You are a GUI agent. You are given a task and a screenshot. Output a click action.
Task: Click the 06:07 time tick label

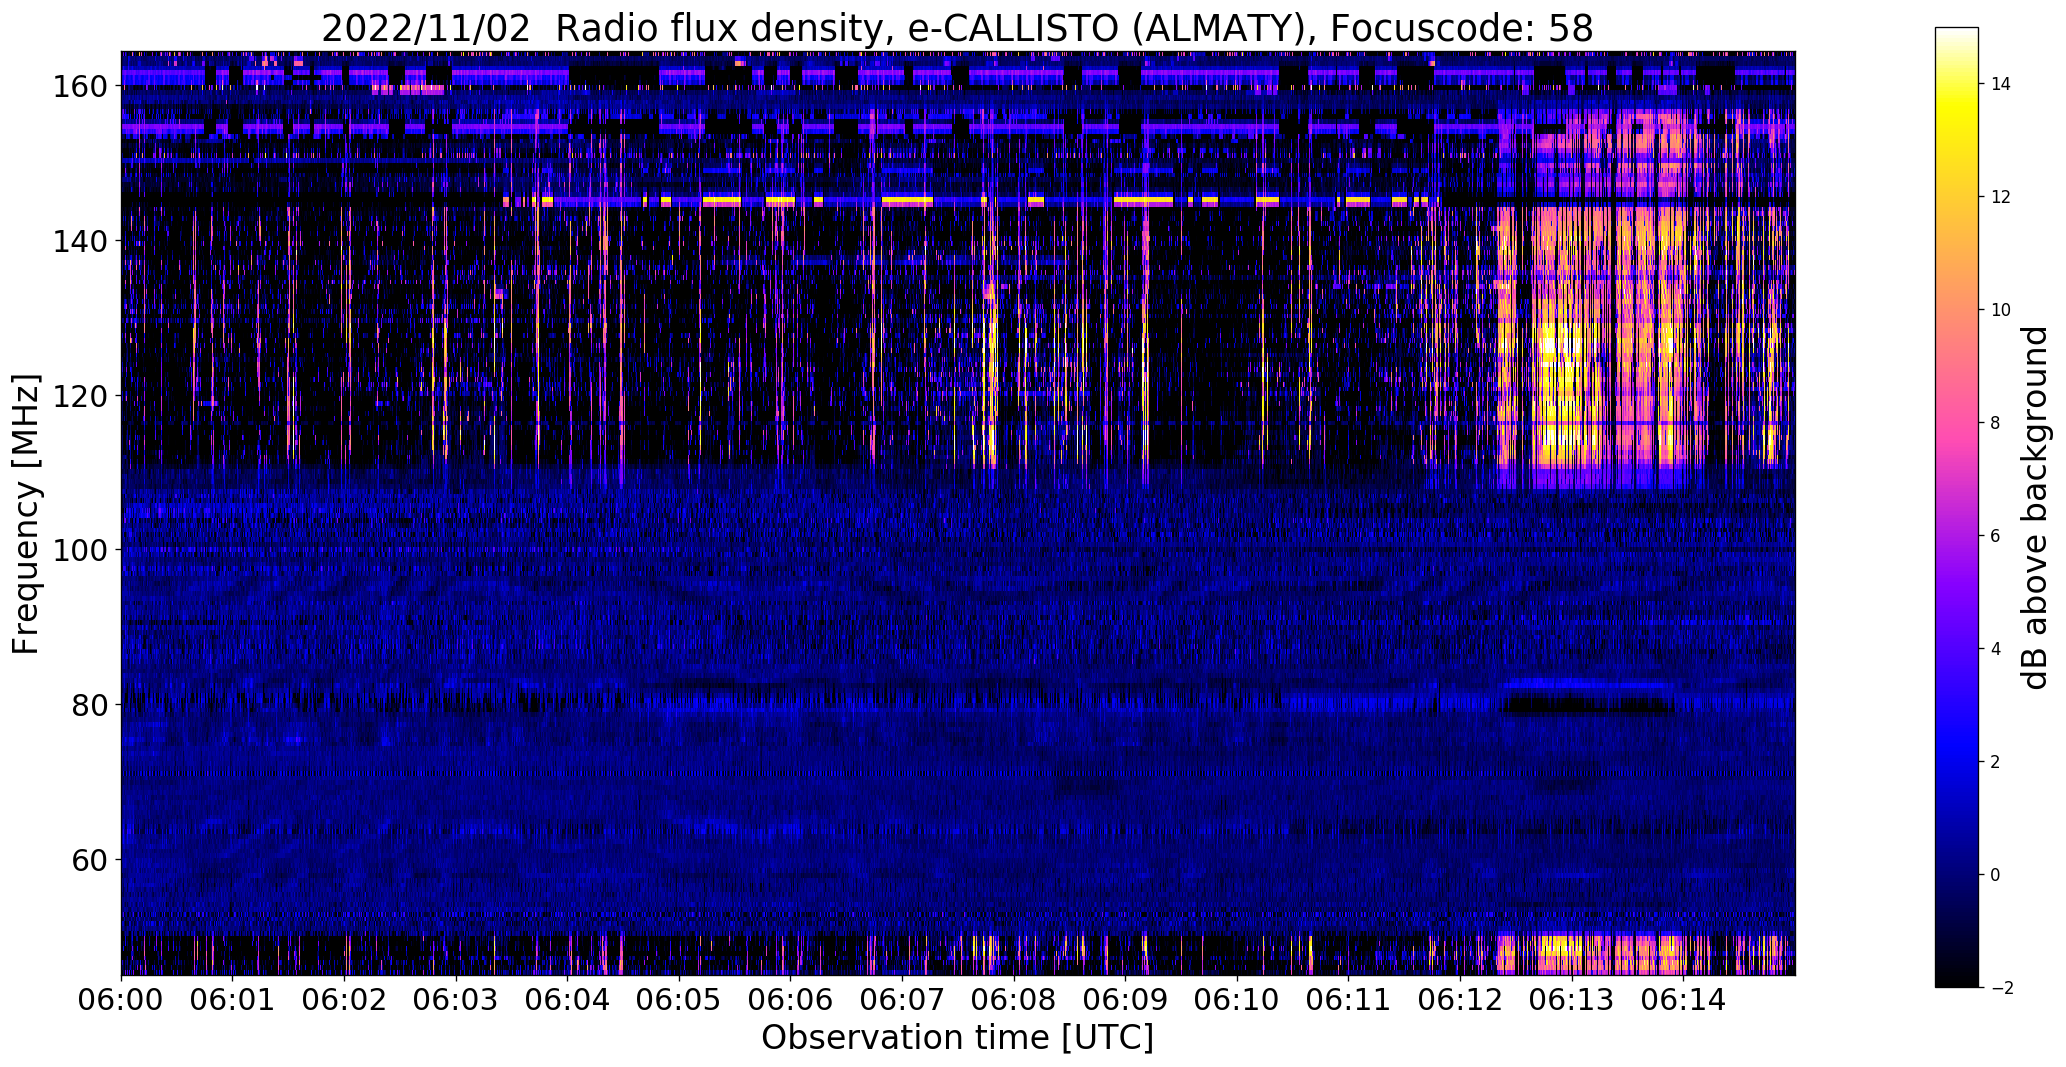(903, 1000)
